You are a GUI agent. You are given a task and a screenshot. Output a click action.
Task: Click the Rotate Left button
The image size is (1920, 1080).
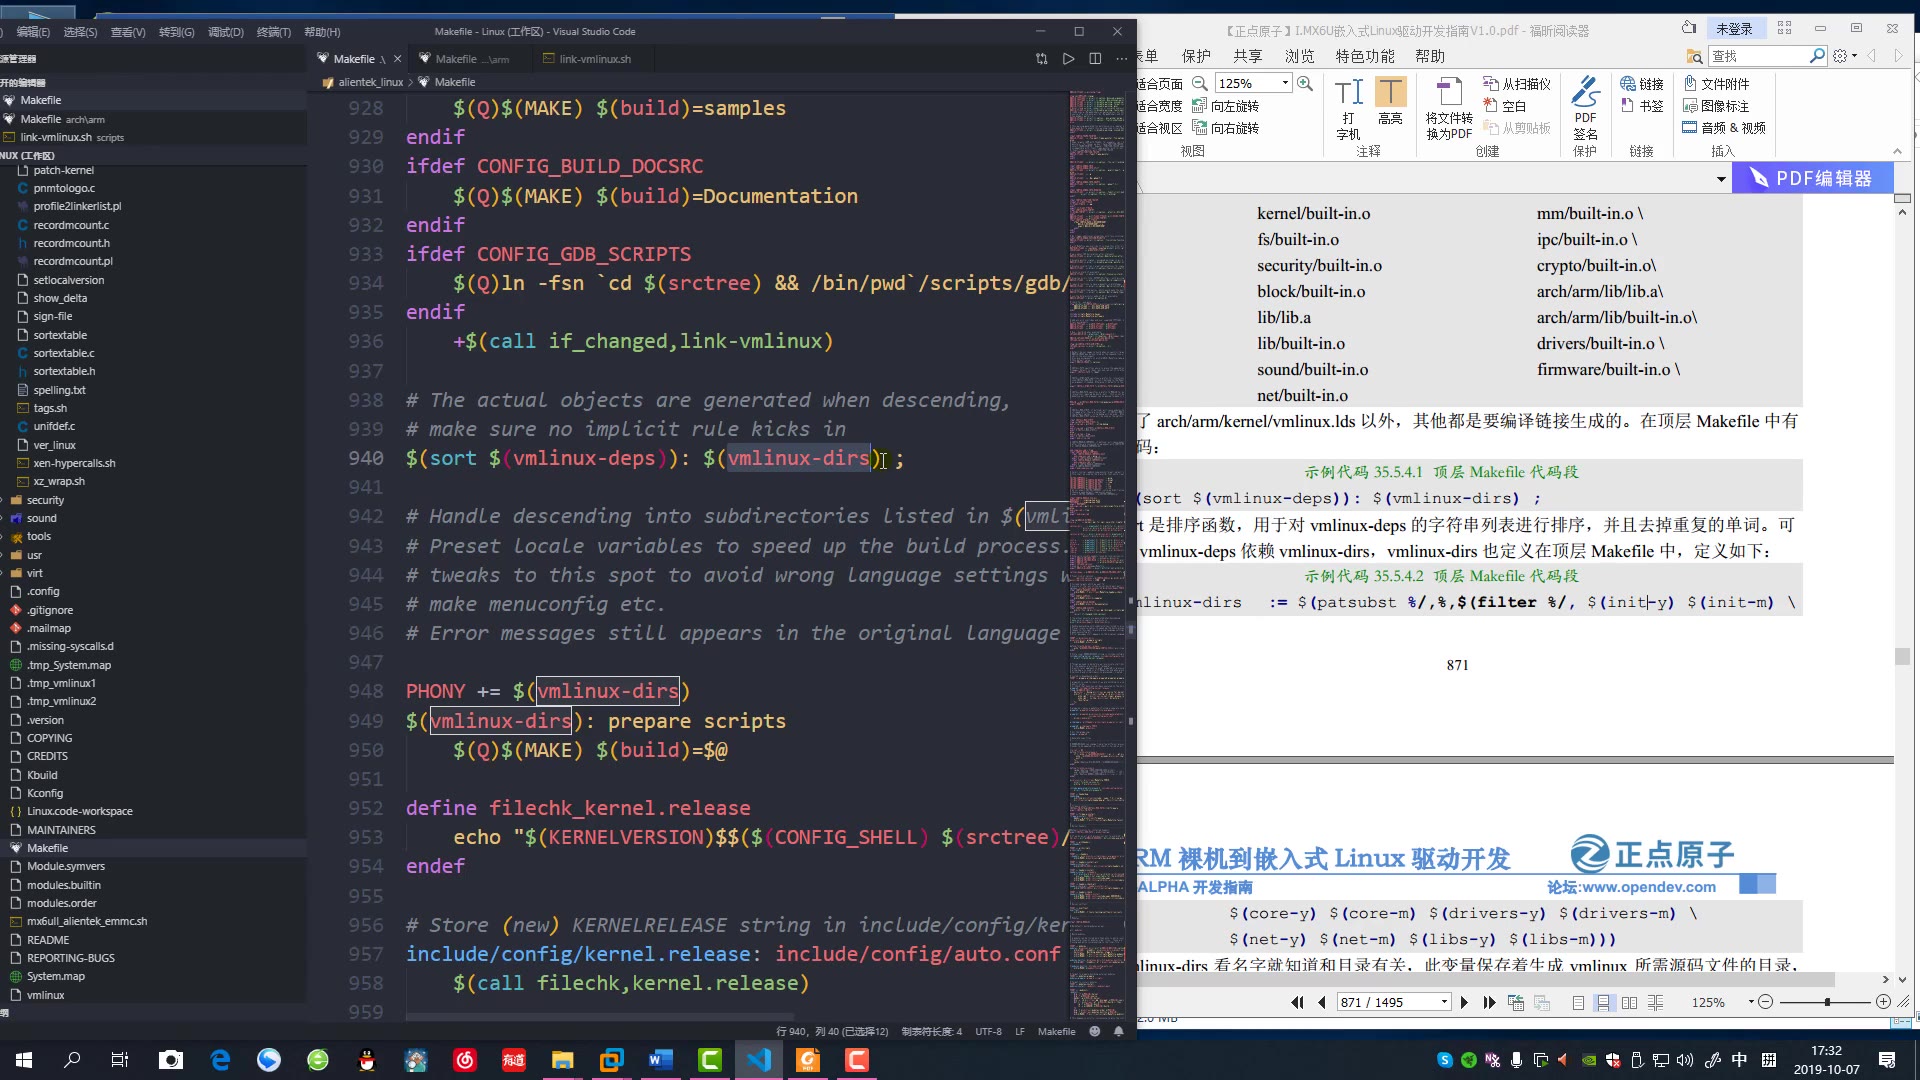coord(1226,106)
